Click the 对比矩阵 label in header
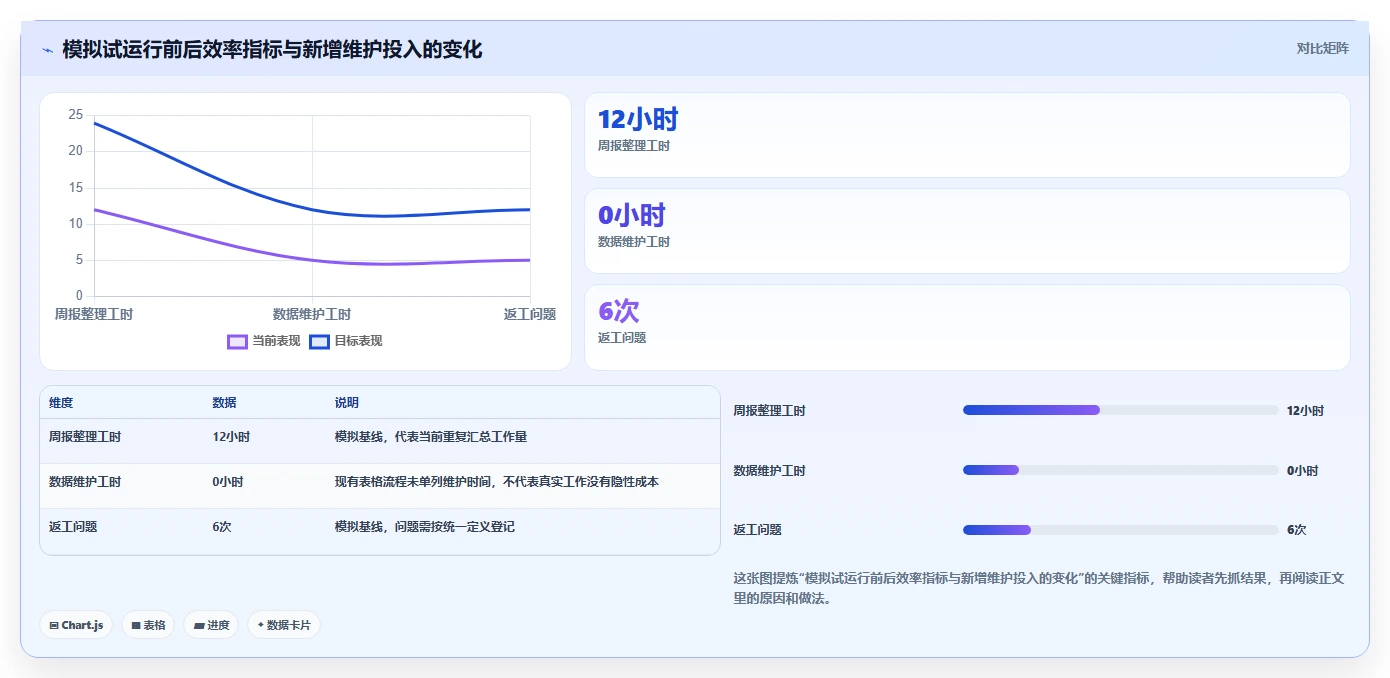1390x678 pixels. pos(1322,48)
